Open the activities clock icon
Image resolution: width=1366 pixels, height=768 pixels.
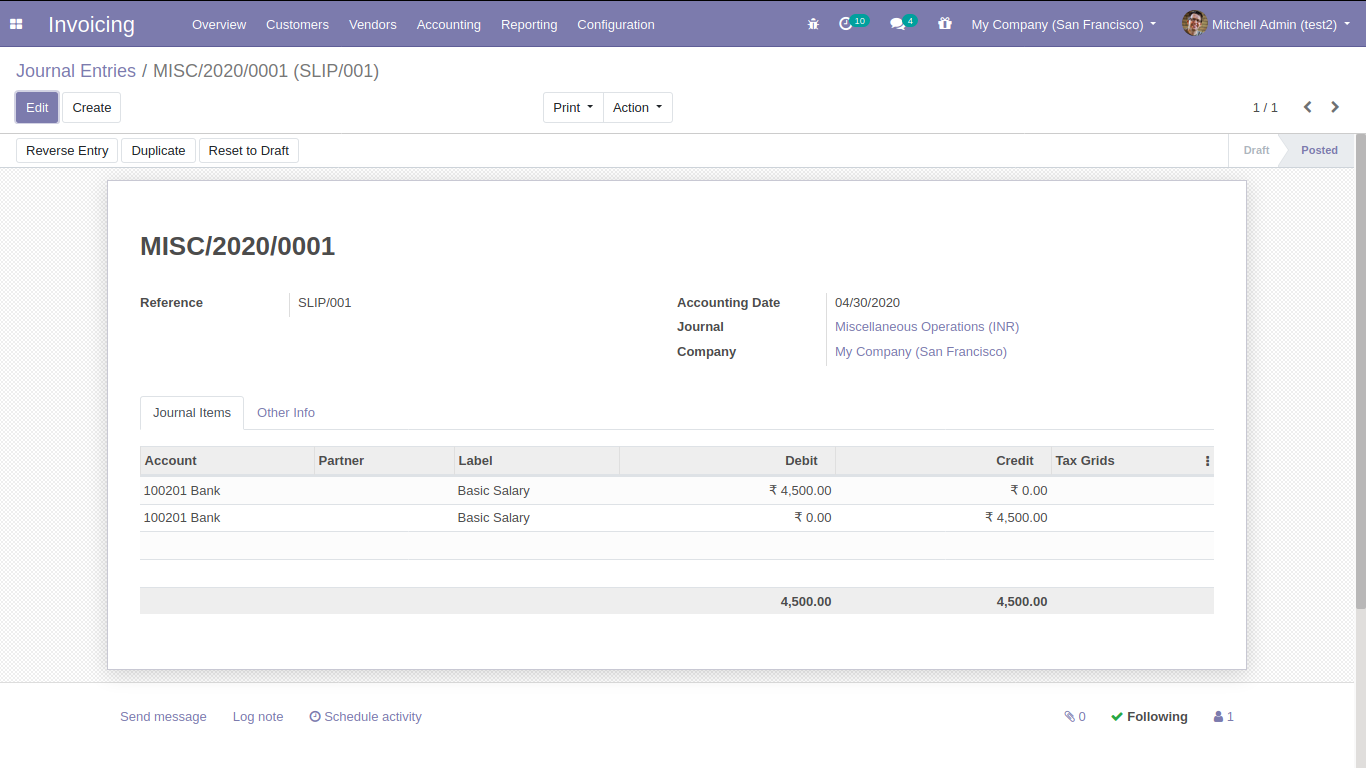click(846, 24)
